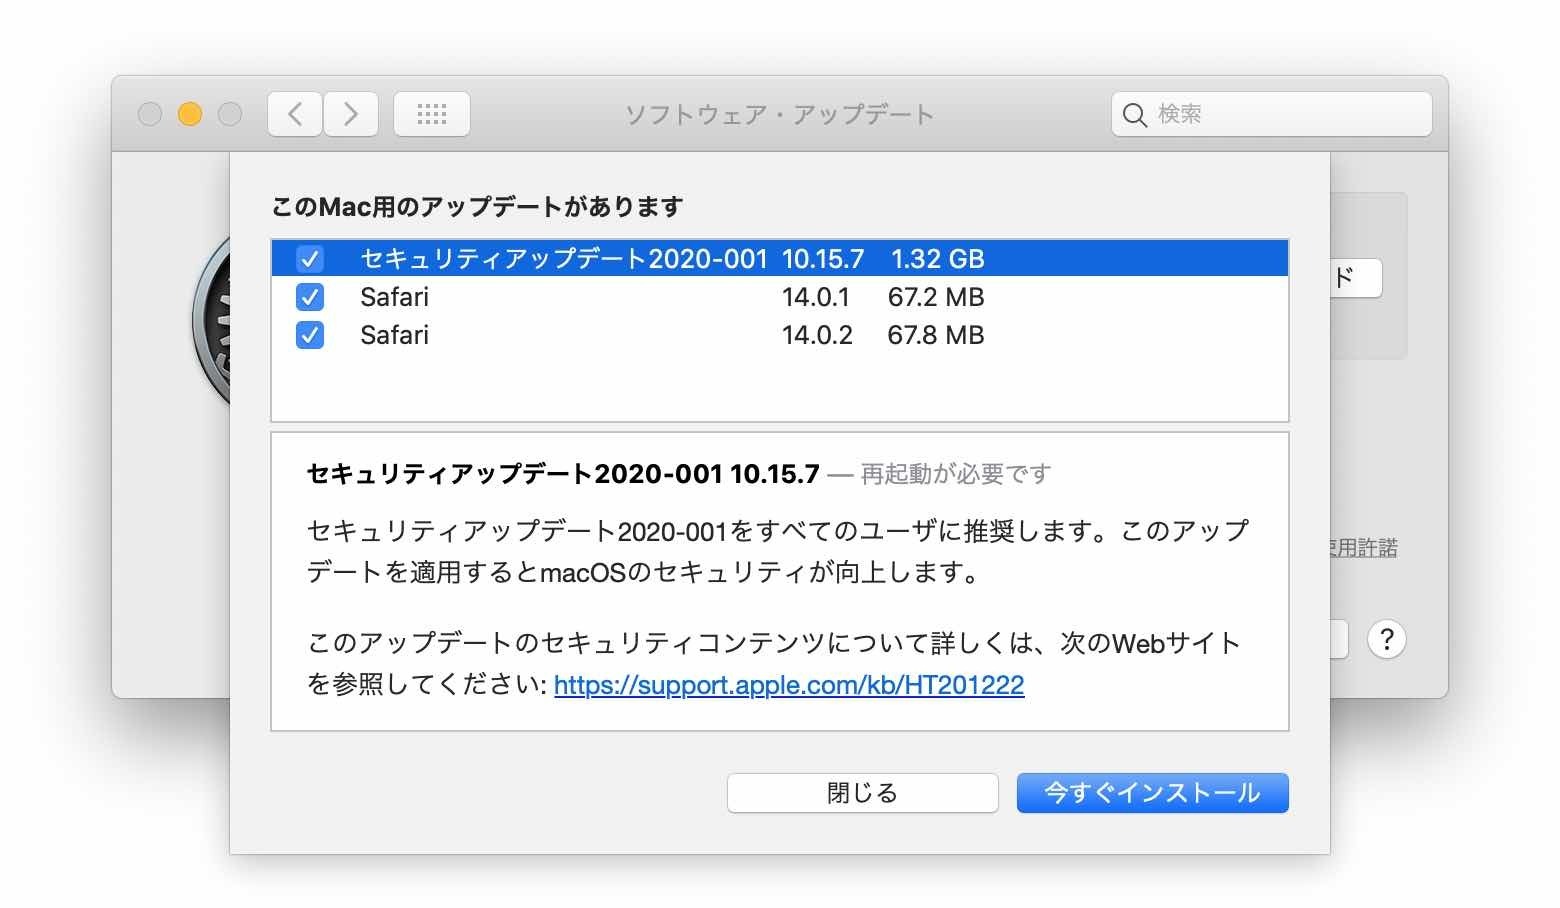1560x908 pixels.
Task: Click the 閉じる button
Action: point(862,793)
